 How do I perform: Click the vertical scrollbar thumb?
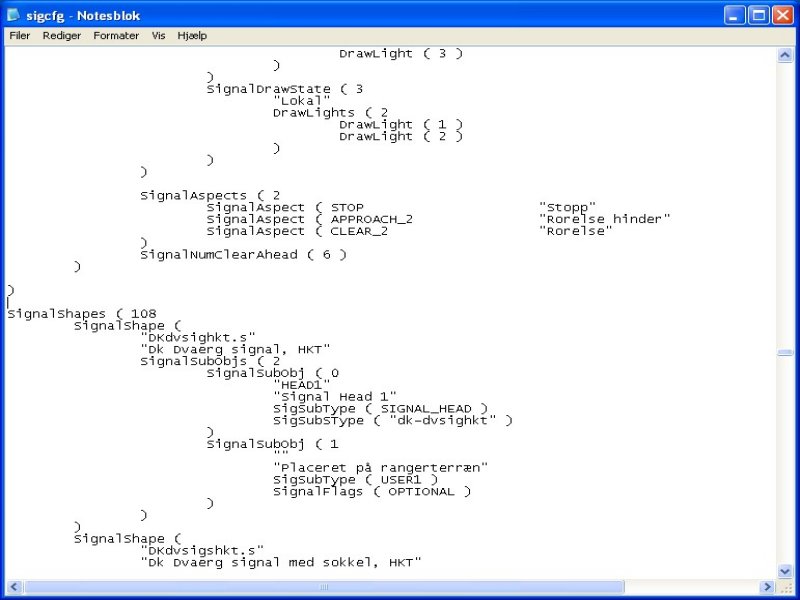[785, 353]
